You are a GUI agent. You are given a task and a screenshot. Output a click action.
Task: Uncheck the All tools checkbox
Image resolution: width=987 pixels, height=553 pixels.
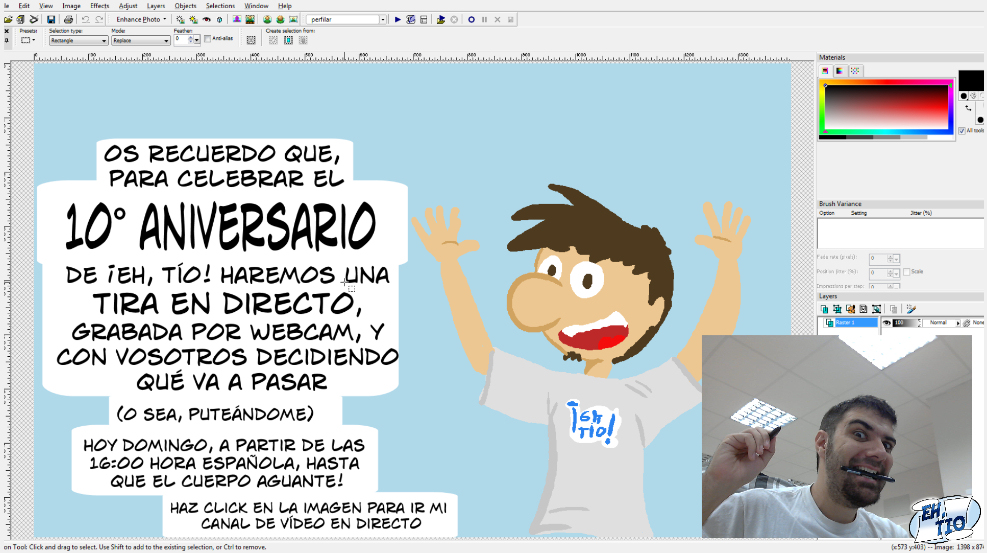[x=962, y=130]
